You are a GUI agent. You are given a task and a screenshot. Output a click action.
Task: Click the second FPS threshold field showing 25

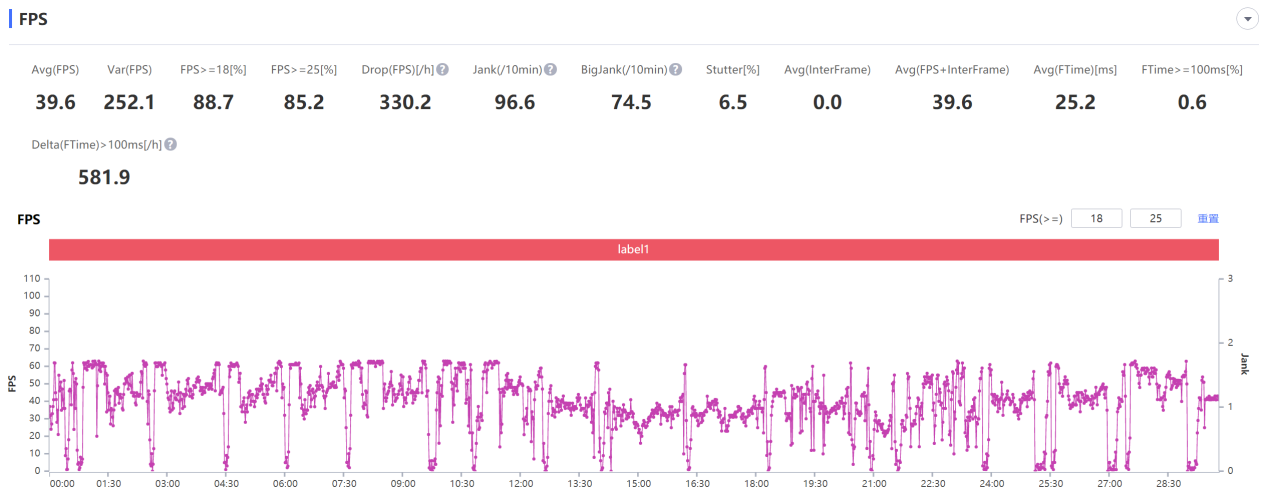(1155, 218)
